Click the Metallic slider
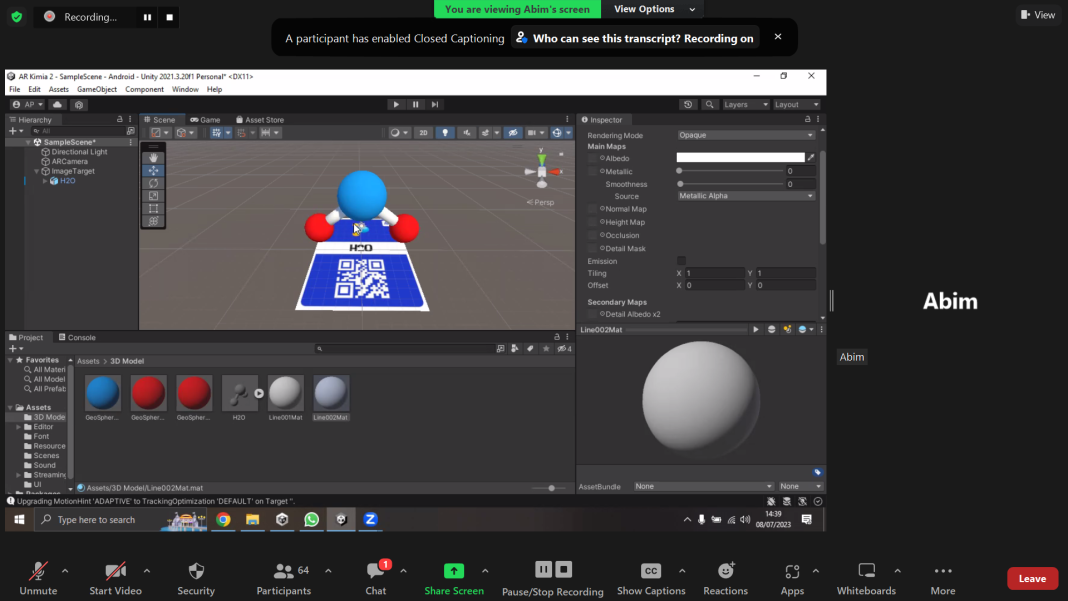 731,171
